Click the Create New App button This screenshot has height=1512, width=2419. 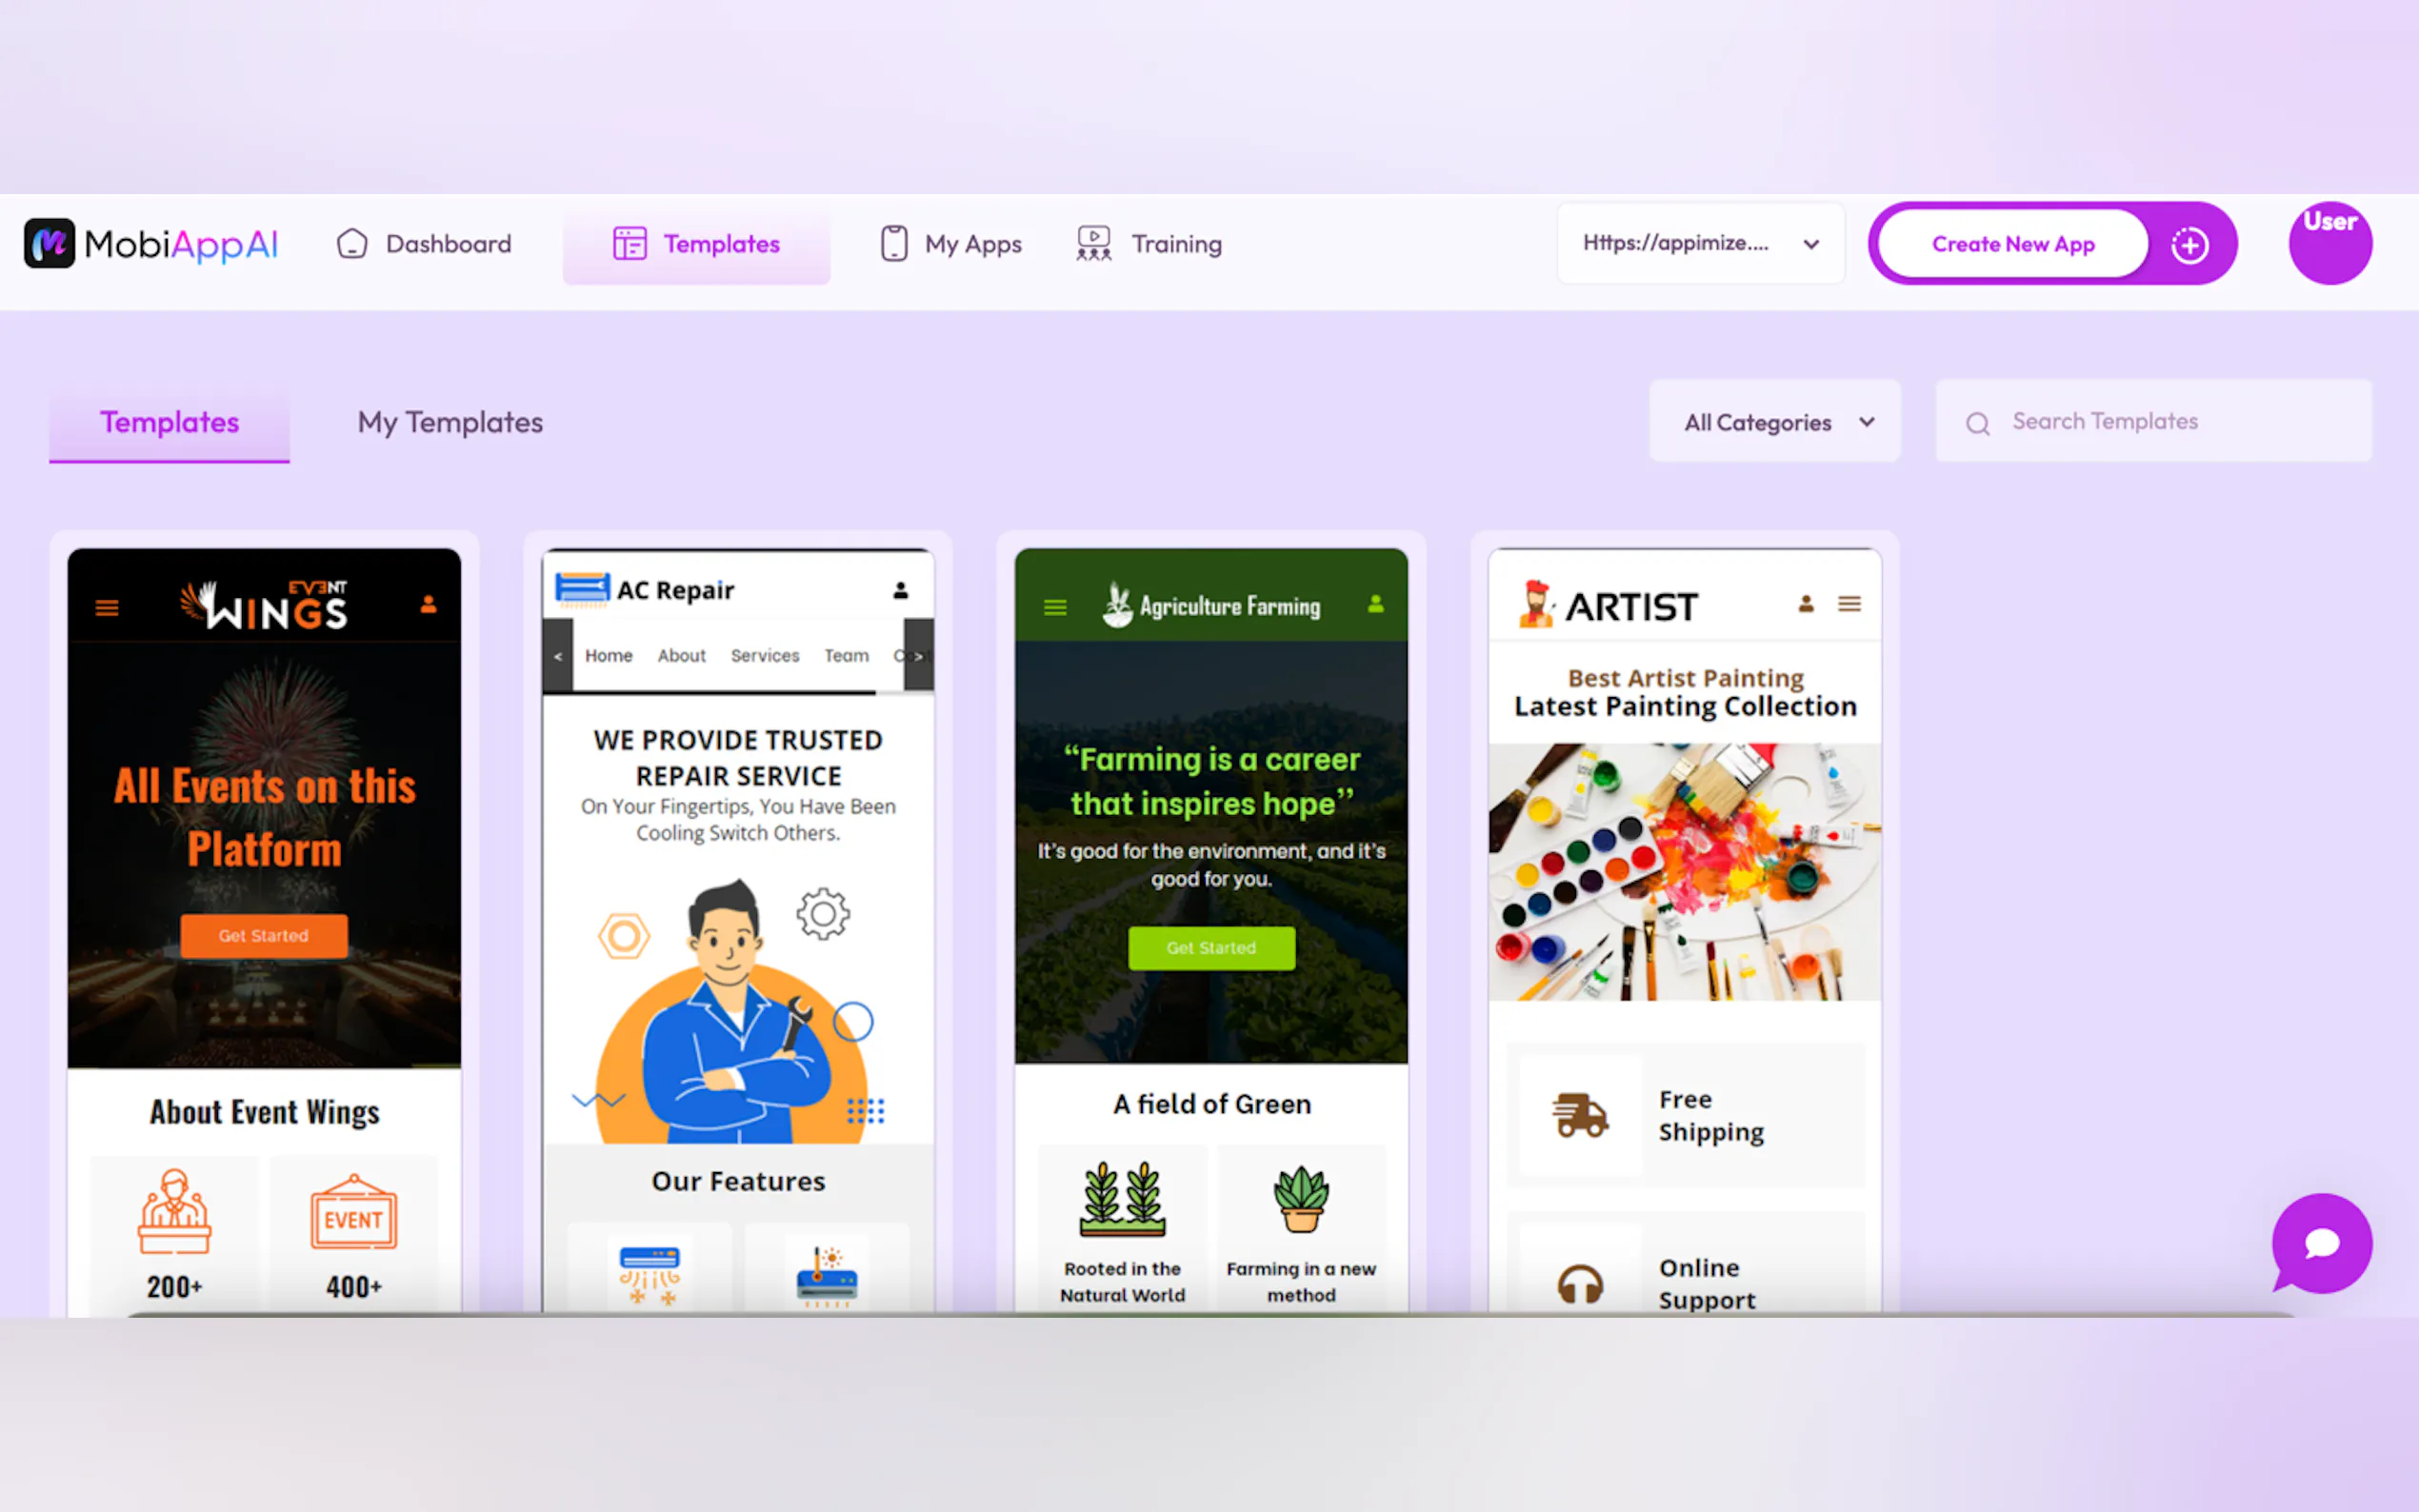pyautogui.click(x=2012, y=244)
